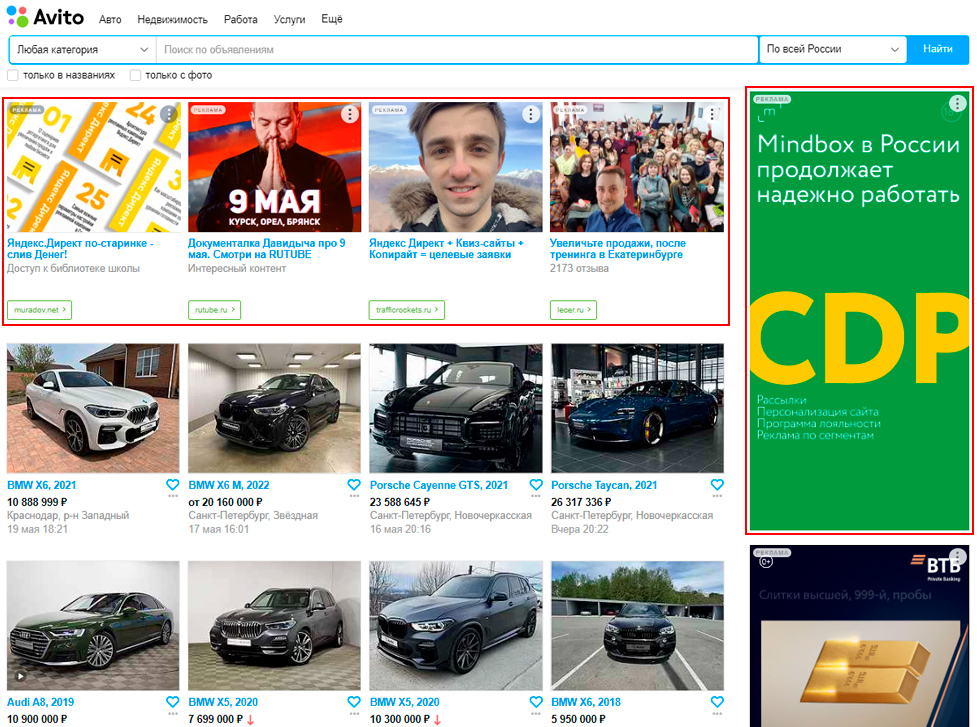Image resolution: width=977 pixels, height=727 pixels.
Task: Open the Авто menu
Action: pos(110,19)
